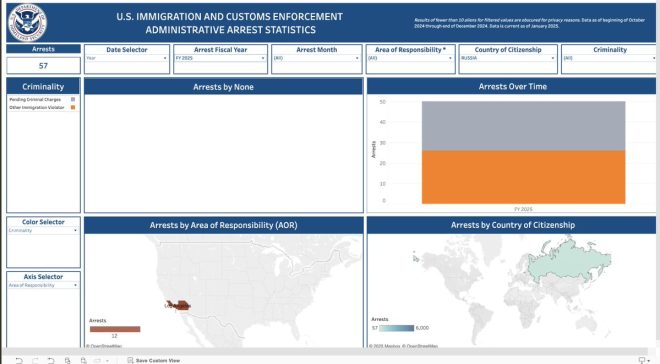Click the Revert icon in bottom toolbar

coord(51,360)
